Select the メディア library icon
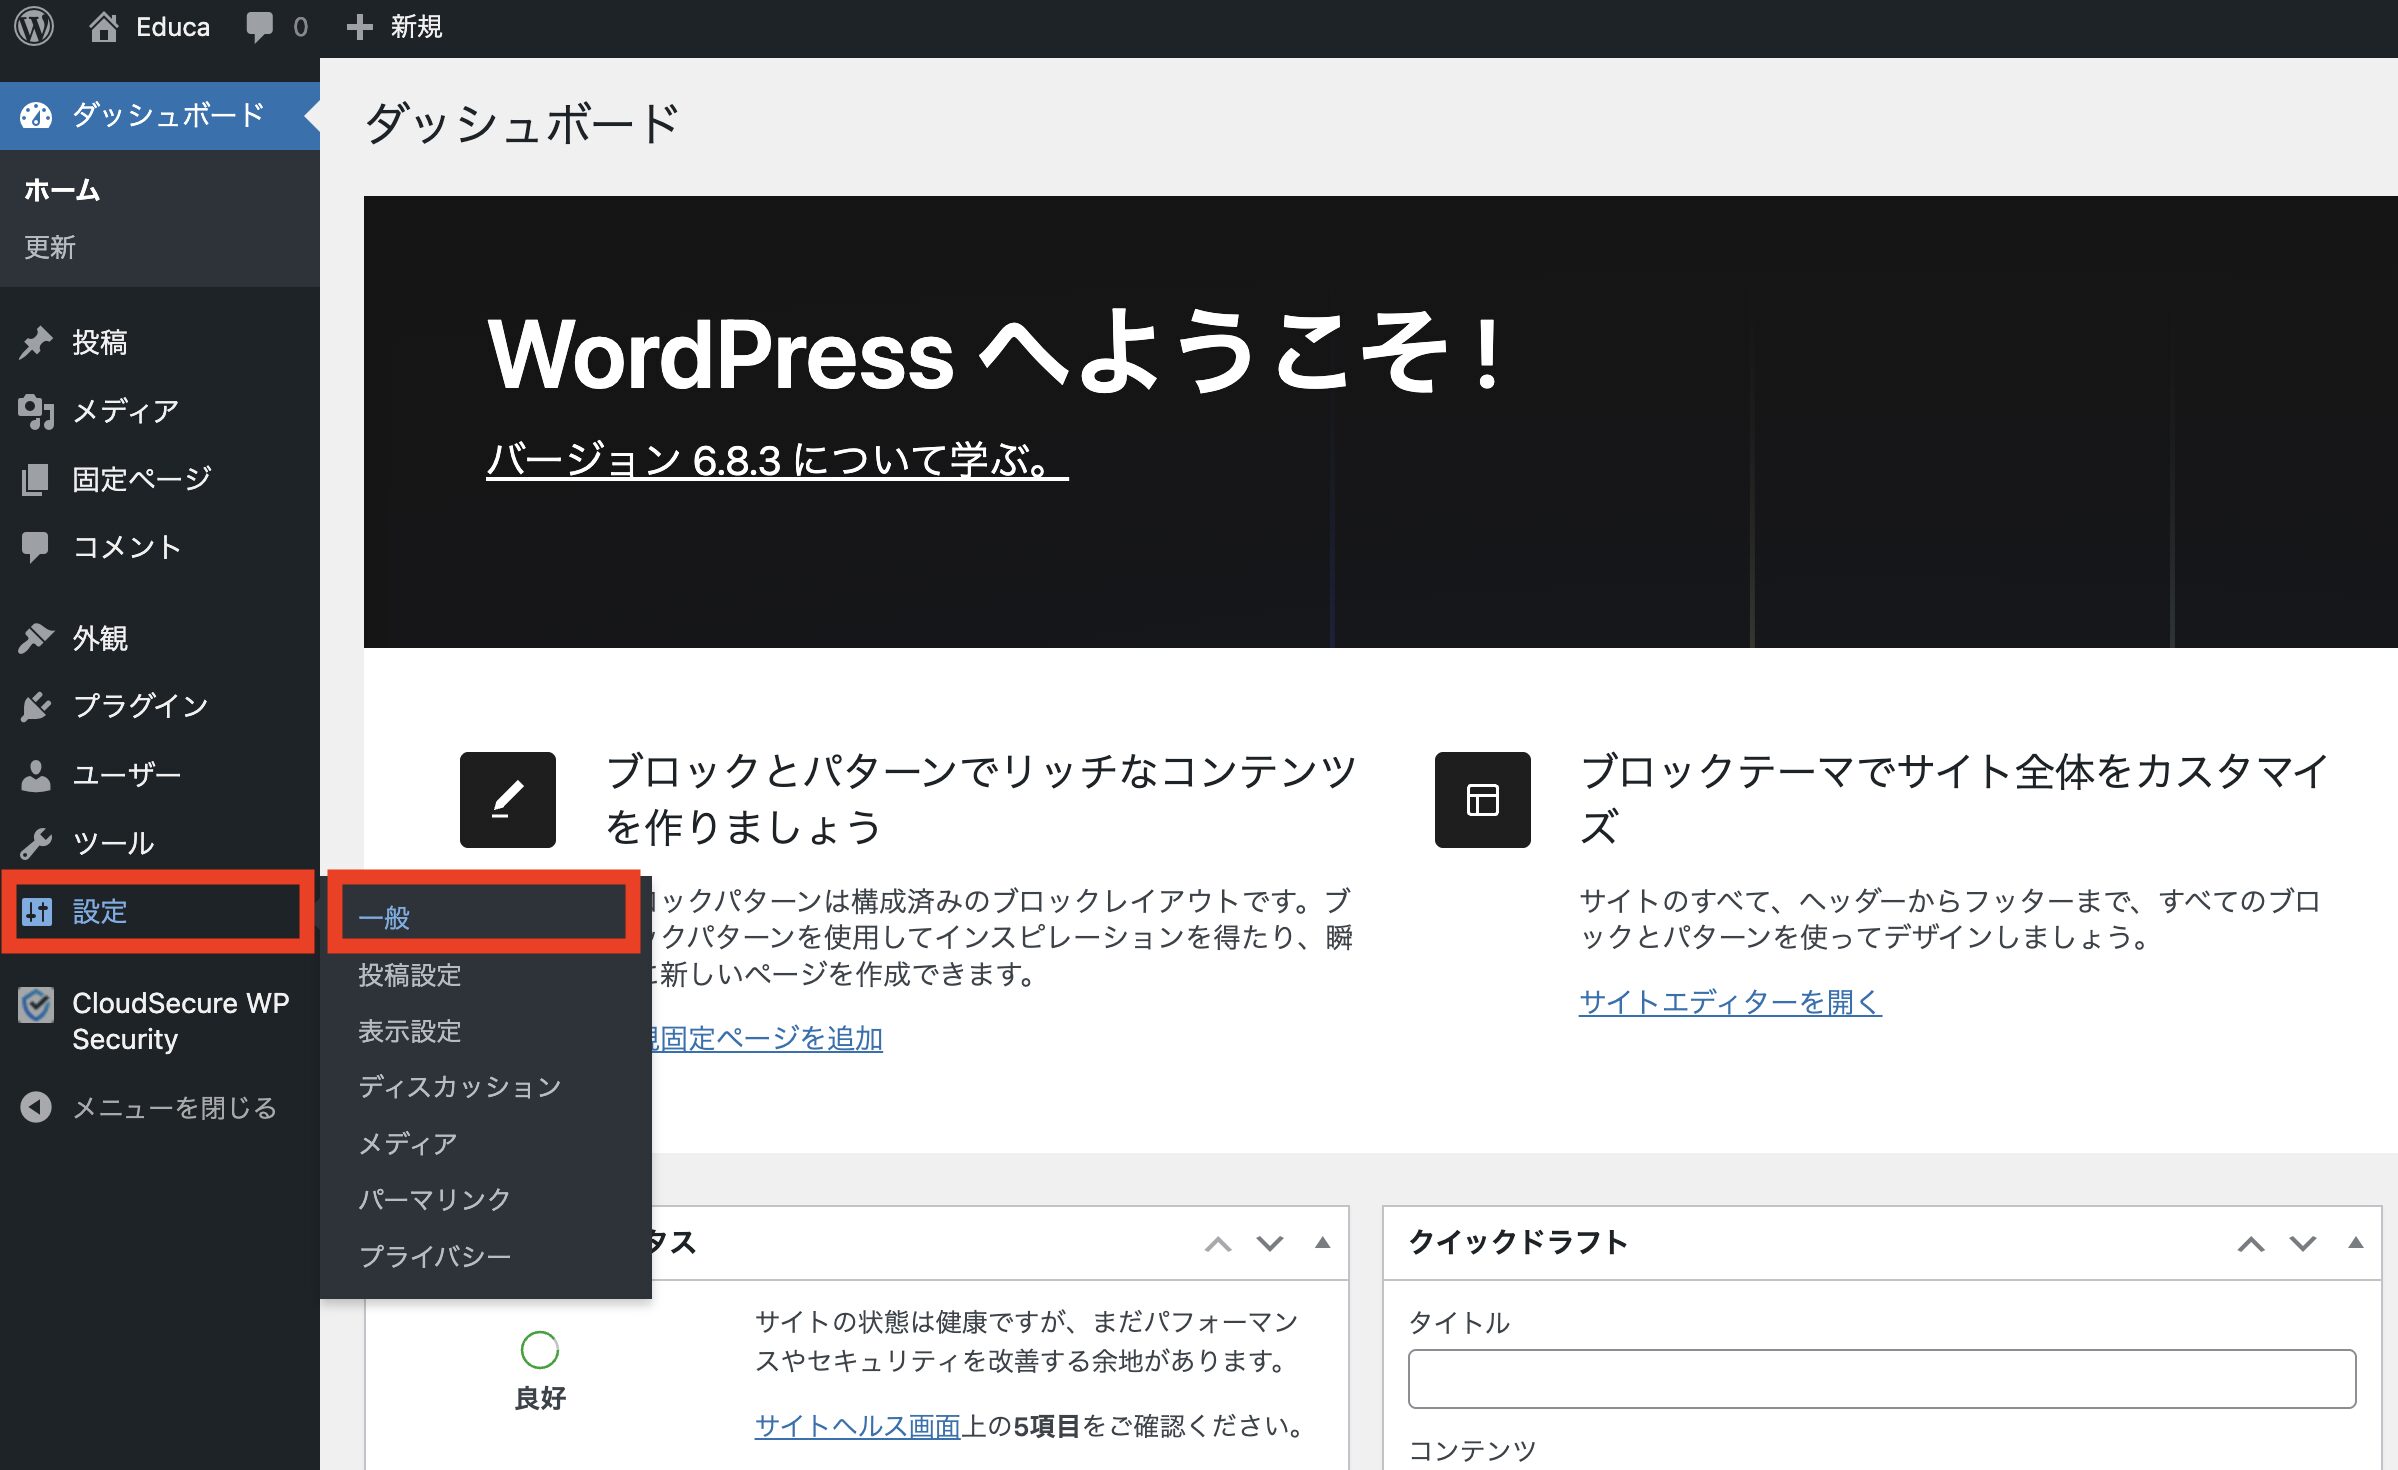This screenshot has width=2398, height=1470. [x=36, y=411]
